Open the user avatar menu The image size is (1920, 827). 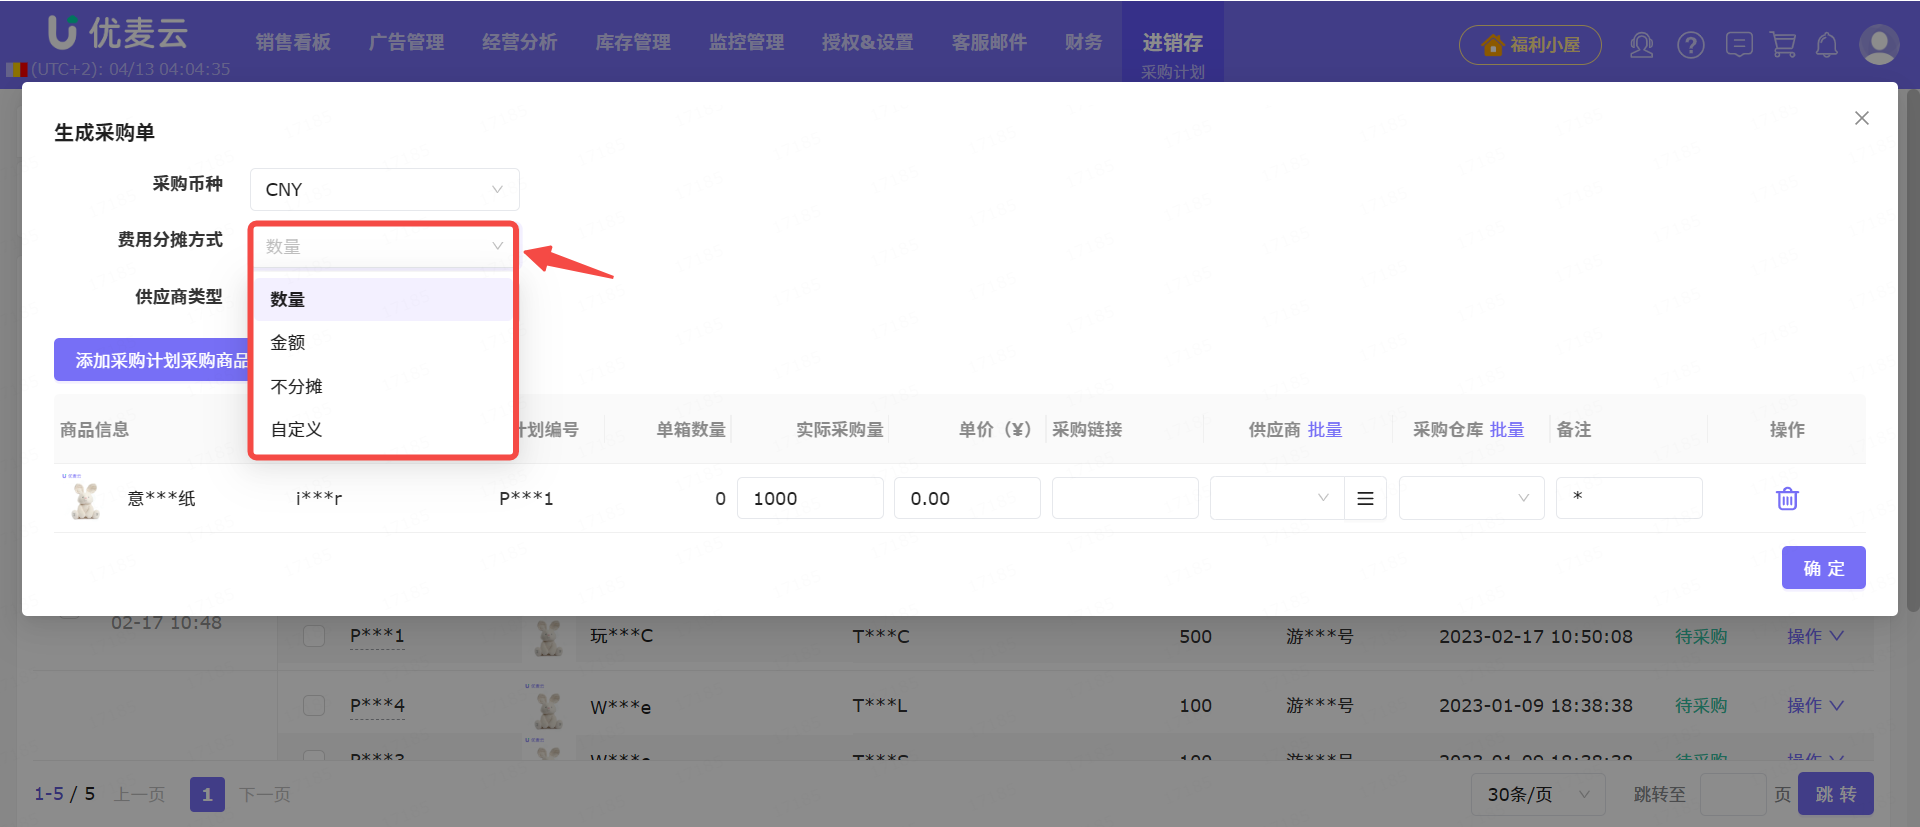point(1878,45)
